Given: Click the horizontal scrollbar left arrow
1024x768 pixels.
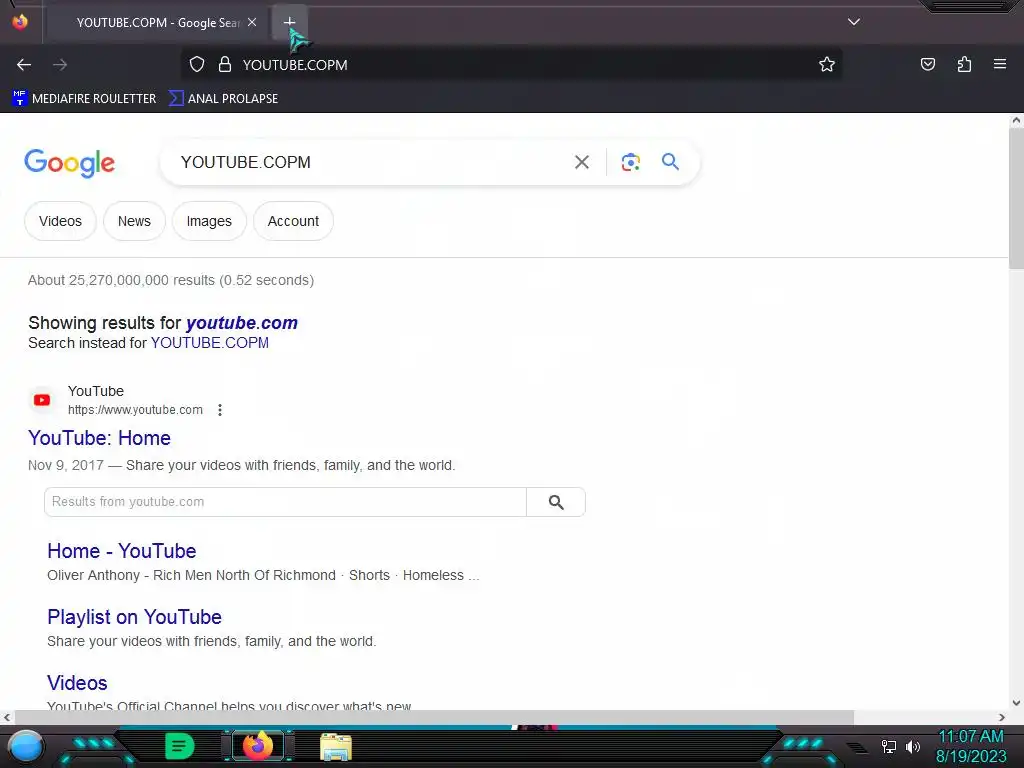Looking at the screenshot, I should pyautogui.click(x=7, y=717).
